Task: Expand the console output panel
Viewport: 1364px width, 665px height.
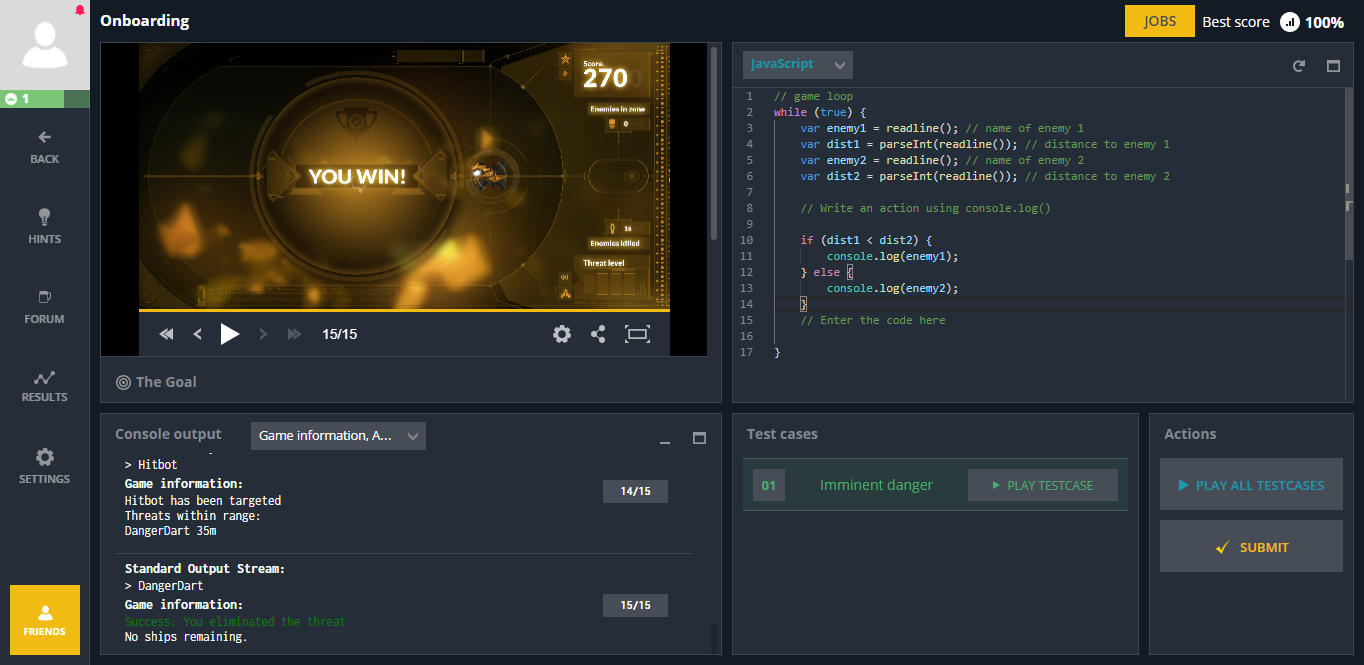Action: point(699,438)
